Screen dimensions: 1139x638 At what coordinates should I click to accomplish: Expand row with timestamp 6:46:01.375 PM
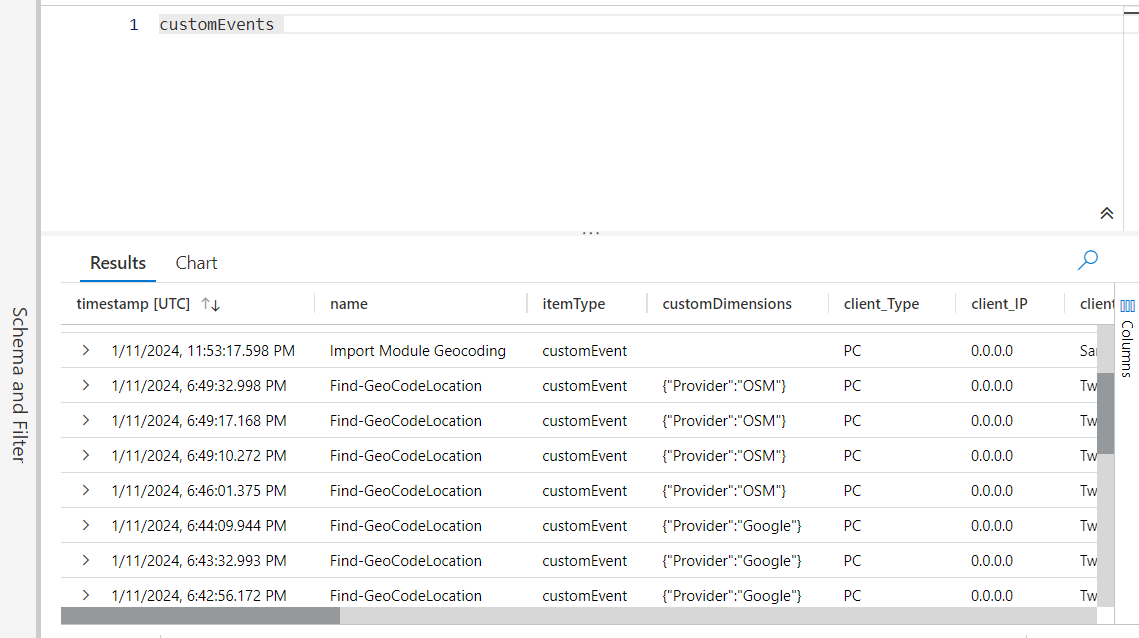[x=86, y=490]
